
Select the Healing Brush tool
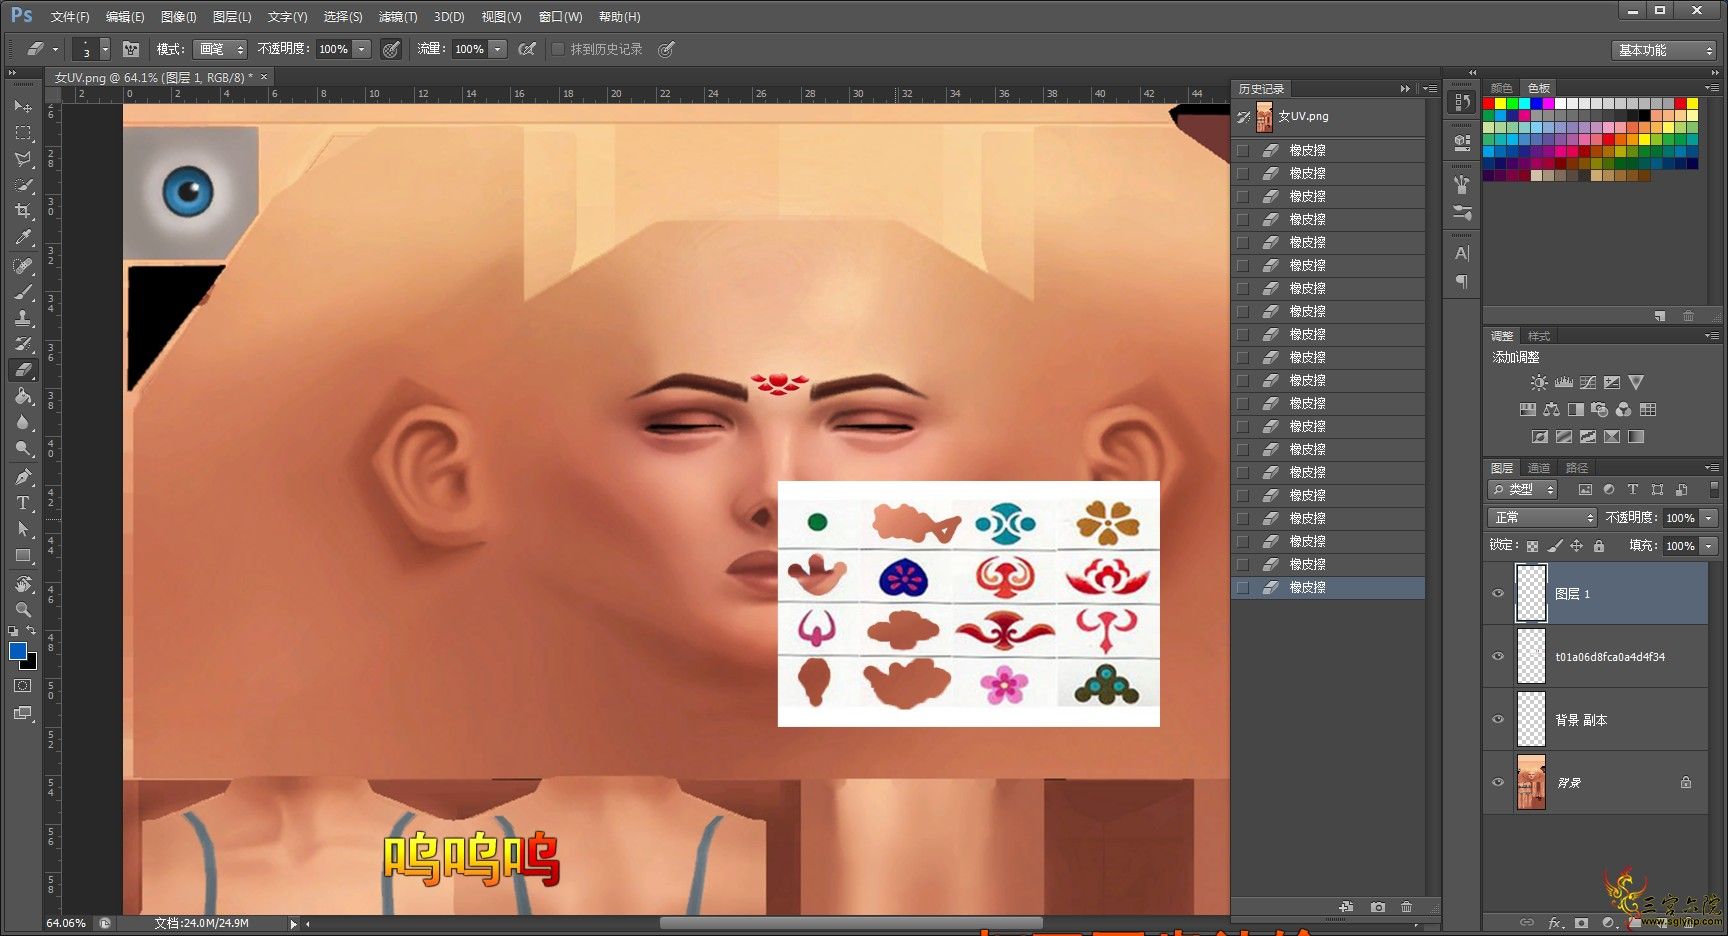(23, 266)
